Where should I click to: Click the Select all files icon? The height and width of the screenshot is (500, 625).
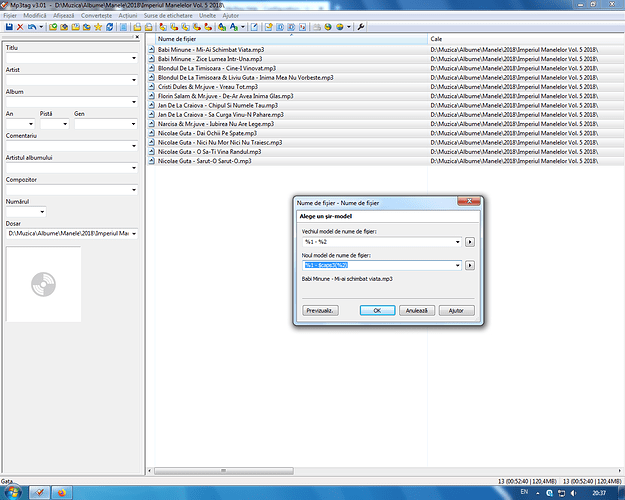(123, 27)
